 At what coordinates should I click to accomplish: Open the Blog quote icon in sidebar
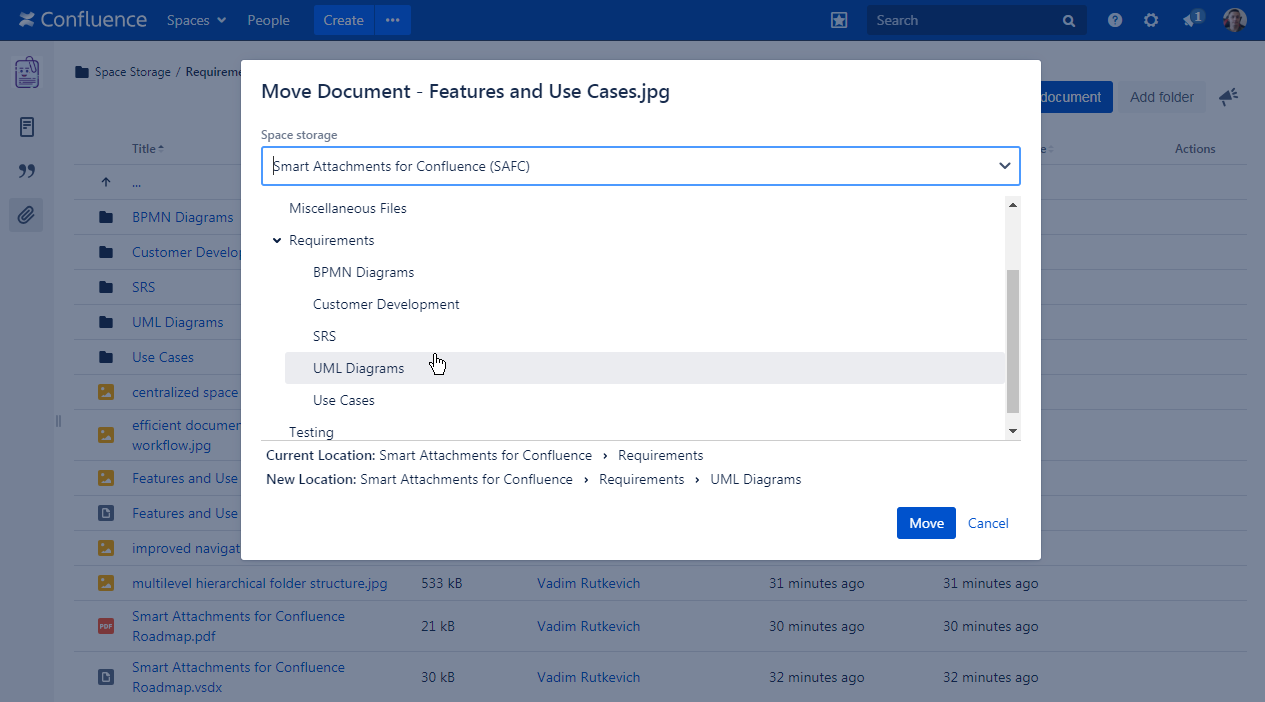pyautogui.click(x=27, y=171)
